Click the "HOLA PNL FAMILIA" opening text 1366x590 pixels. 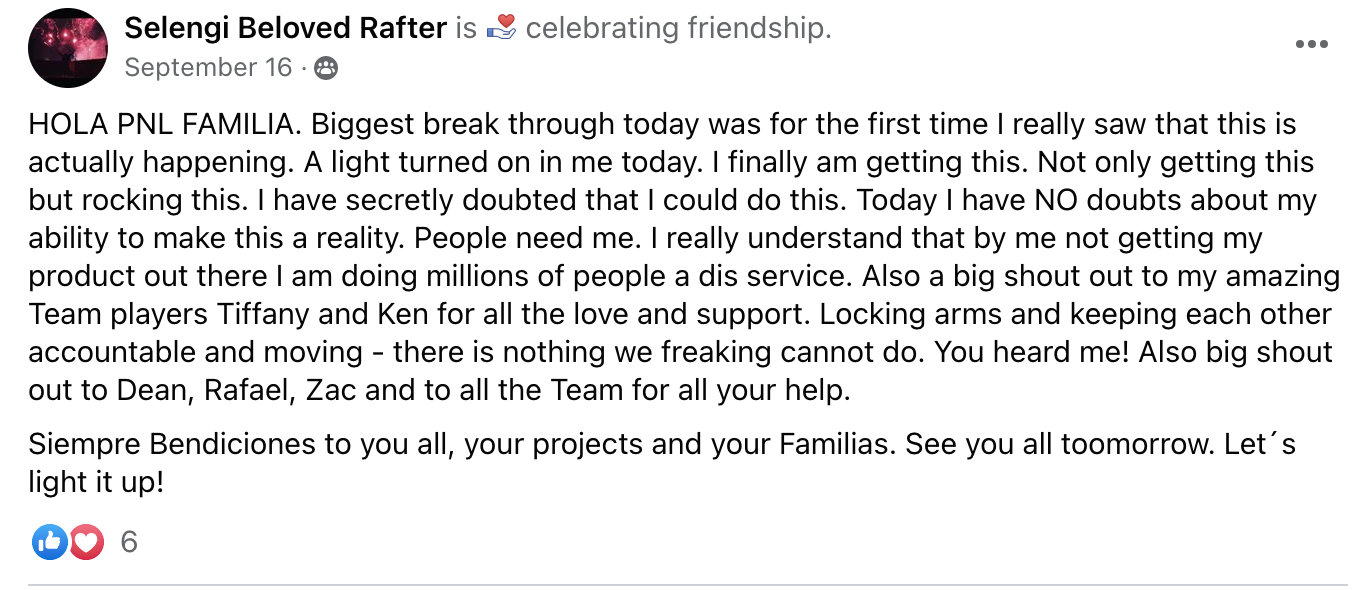click(165, 125)
